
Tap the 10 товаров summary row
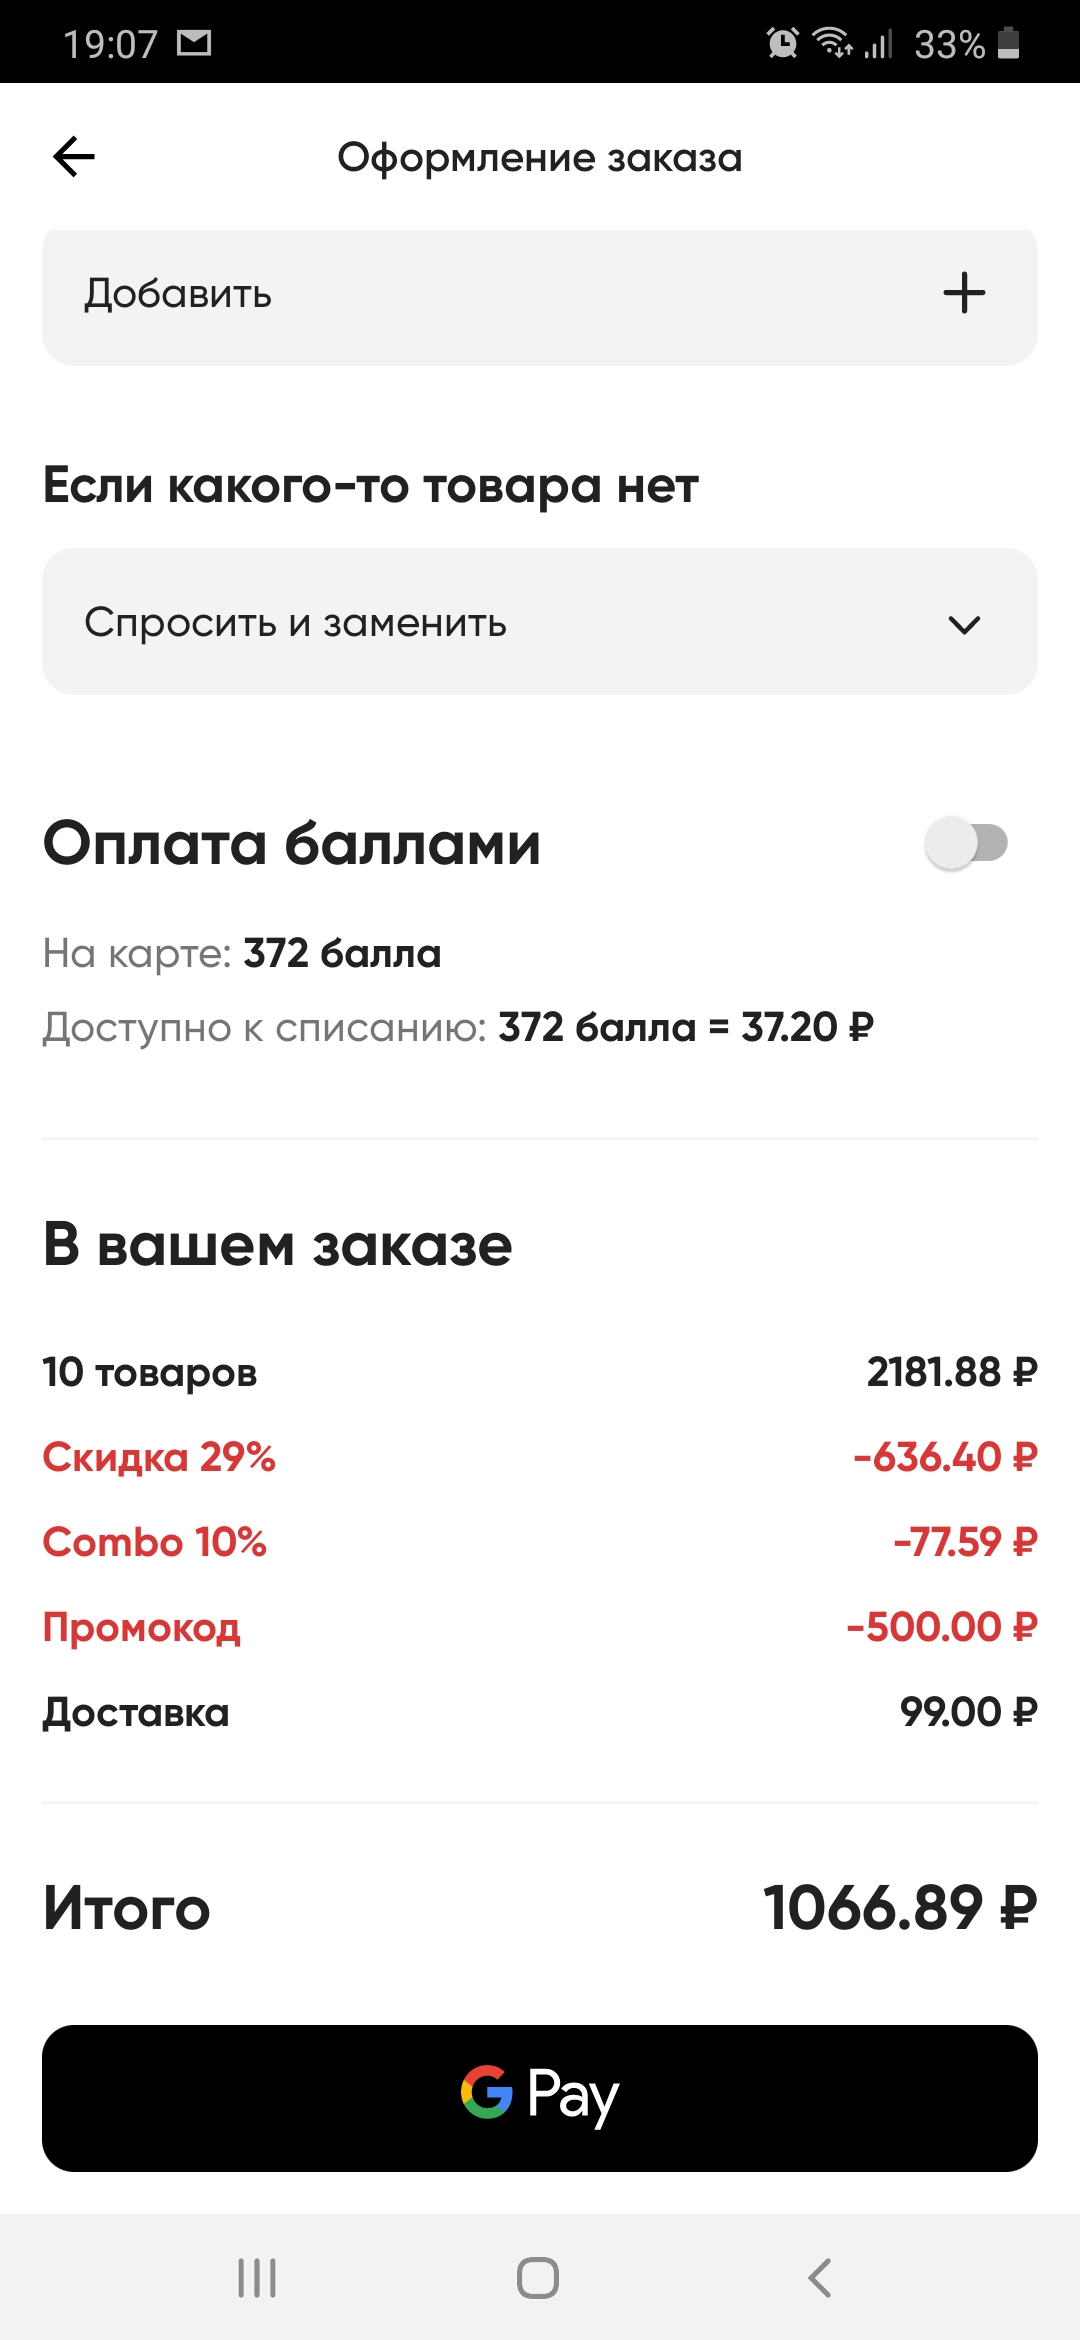(x=540, y=1372)
